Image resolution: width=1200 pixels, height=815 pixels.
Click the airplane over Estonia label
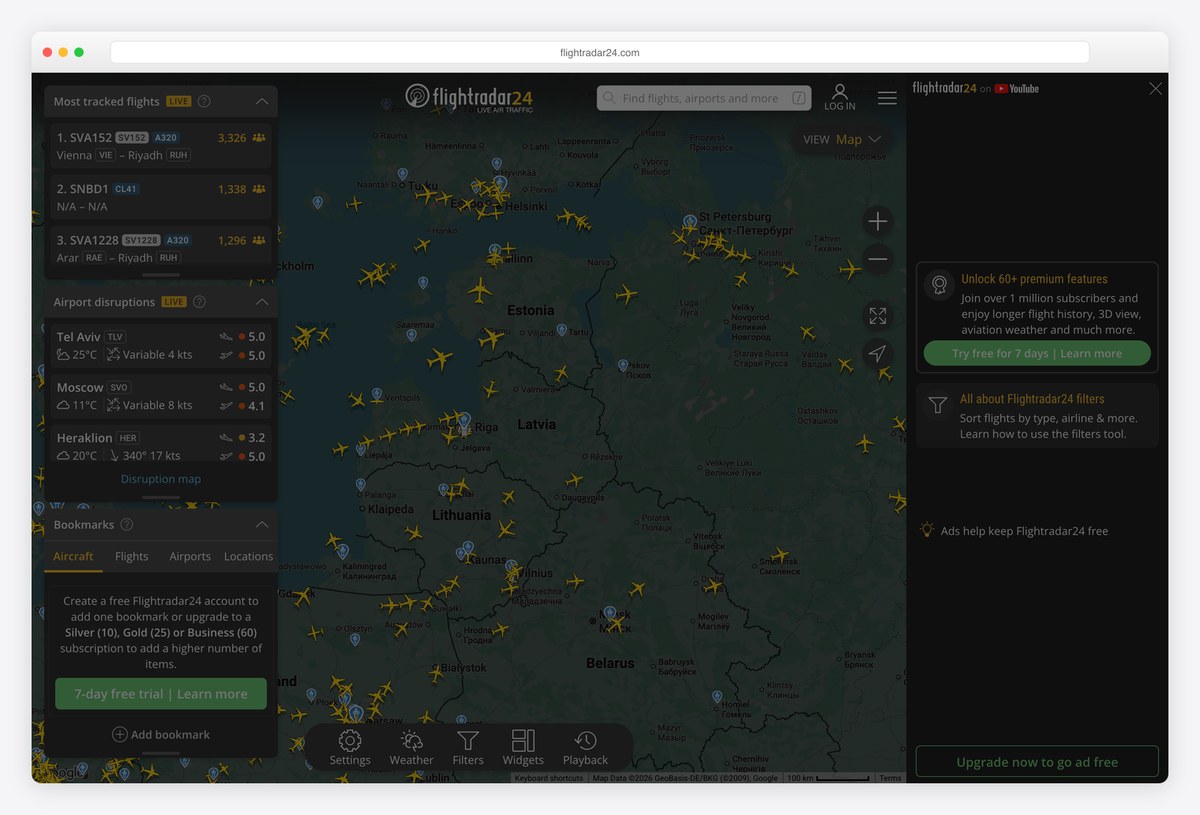(x=479, y=292)
